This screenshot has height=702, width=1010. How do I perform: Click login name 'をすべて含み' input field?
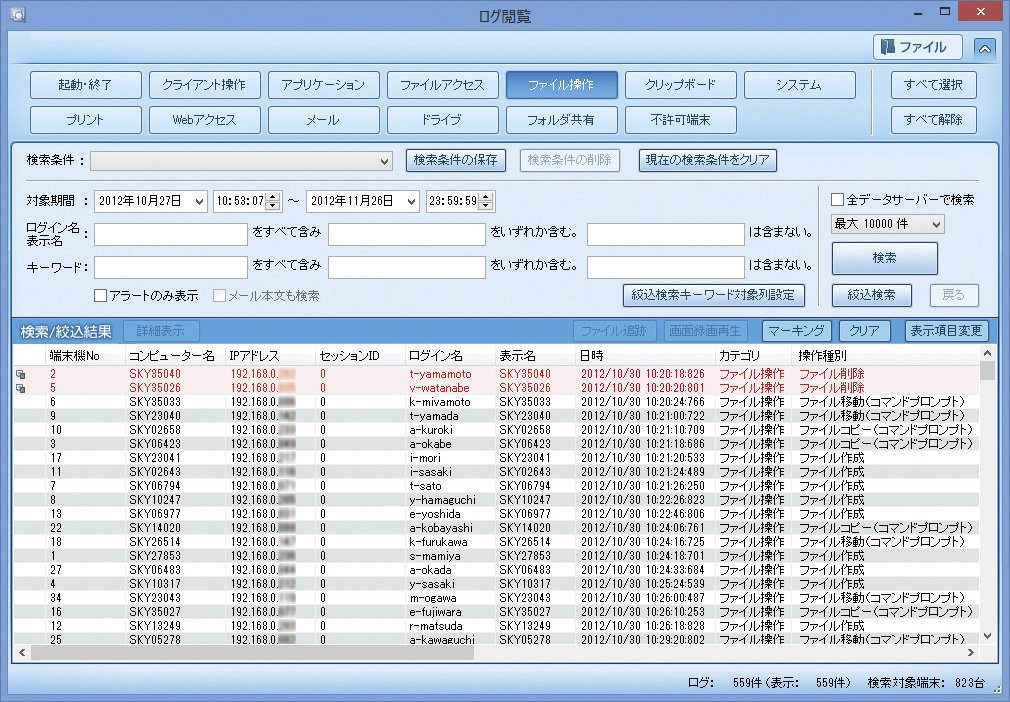pyautogui.click(x=171, y=234)
